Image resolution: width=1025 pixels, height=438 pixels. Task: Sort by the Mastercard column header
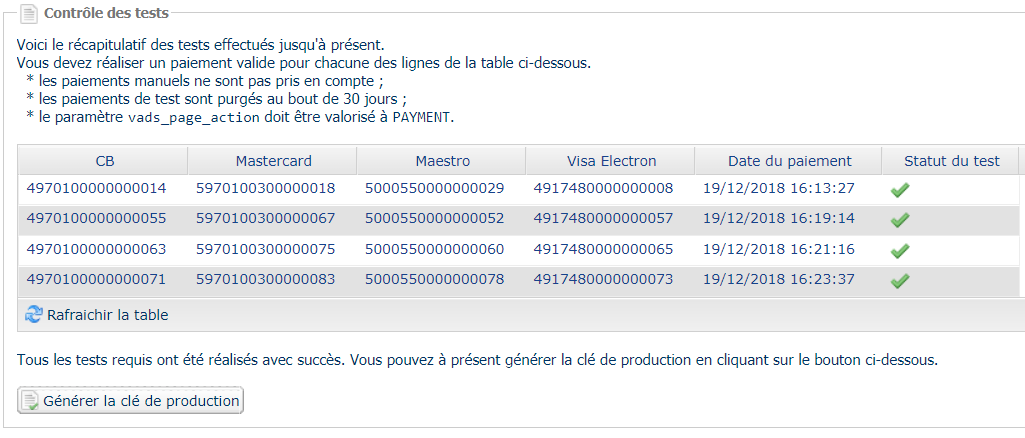273,161
